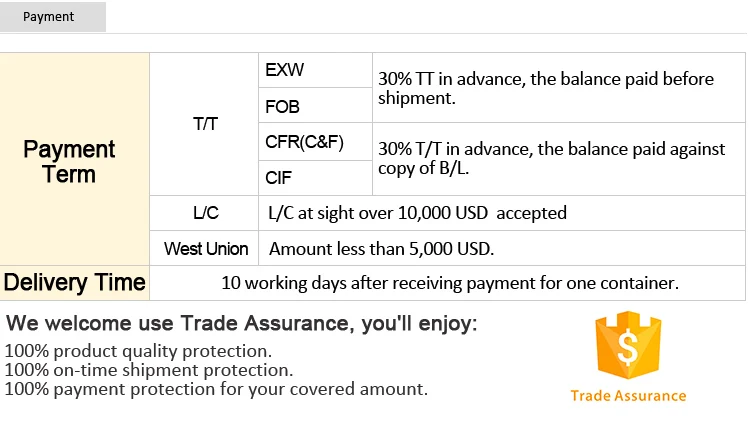Click the 10 working days delivery text

(450, 283)
